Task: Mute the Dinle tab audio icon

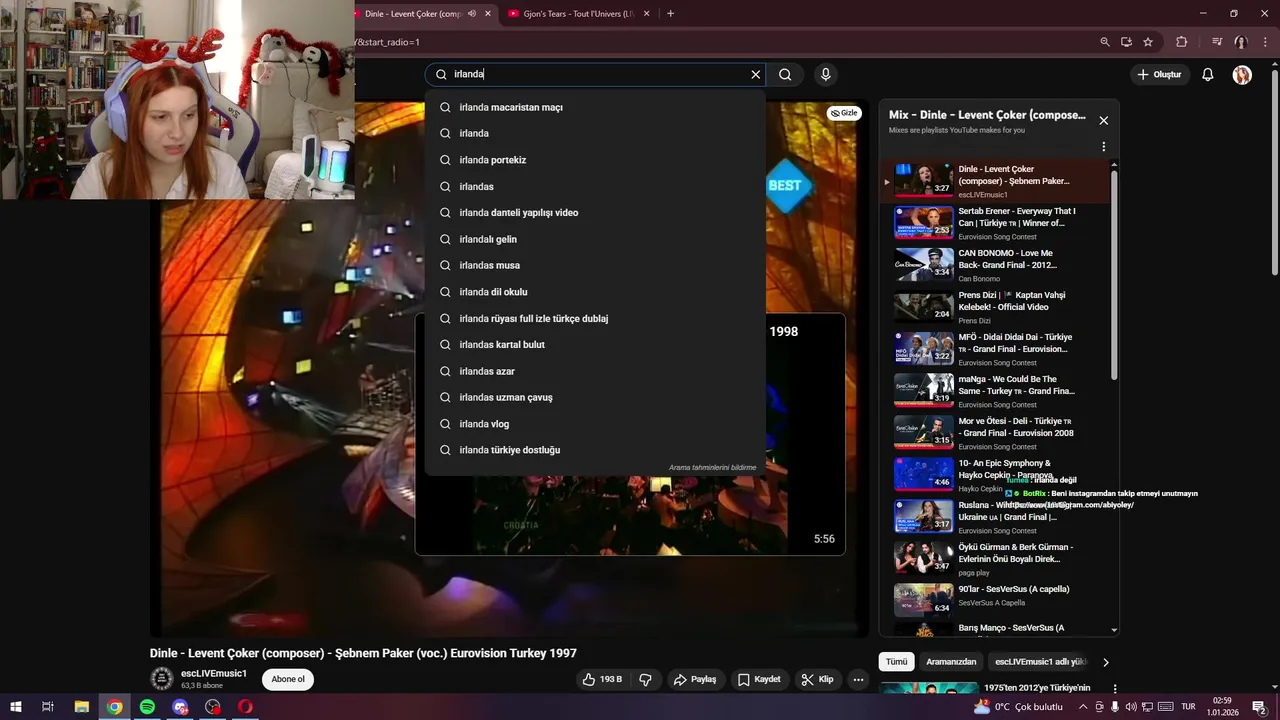Action: (472, 14)
